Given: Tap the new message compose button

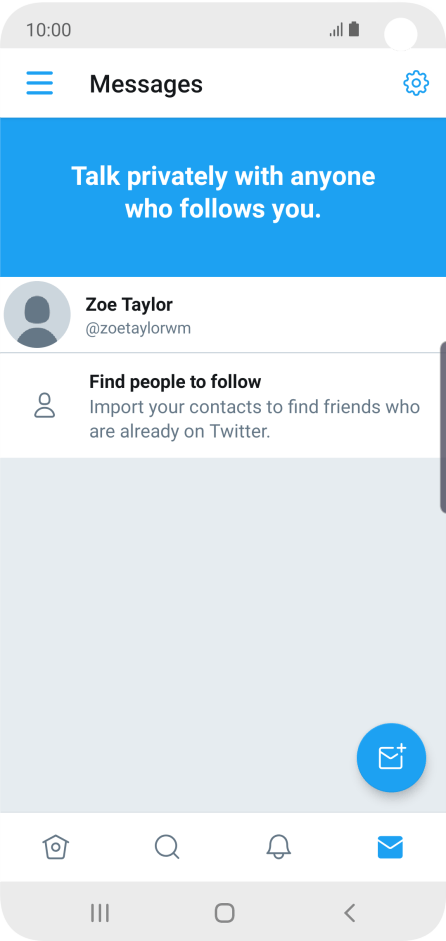Looking at the screenshot, I should [x=391, y=757].
